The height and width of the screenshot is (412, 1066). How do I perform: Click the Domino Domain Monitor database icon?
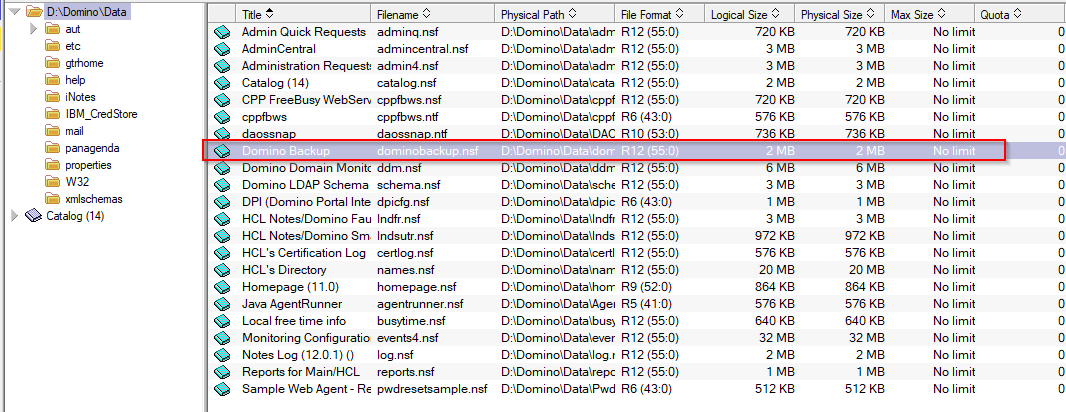tap(222, 168)
